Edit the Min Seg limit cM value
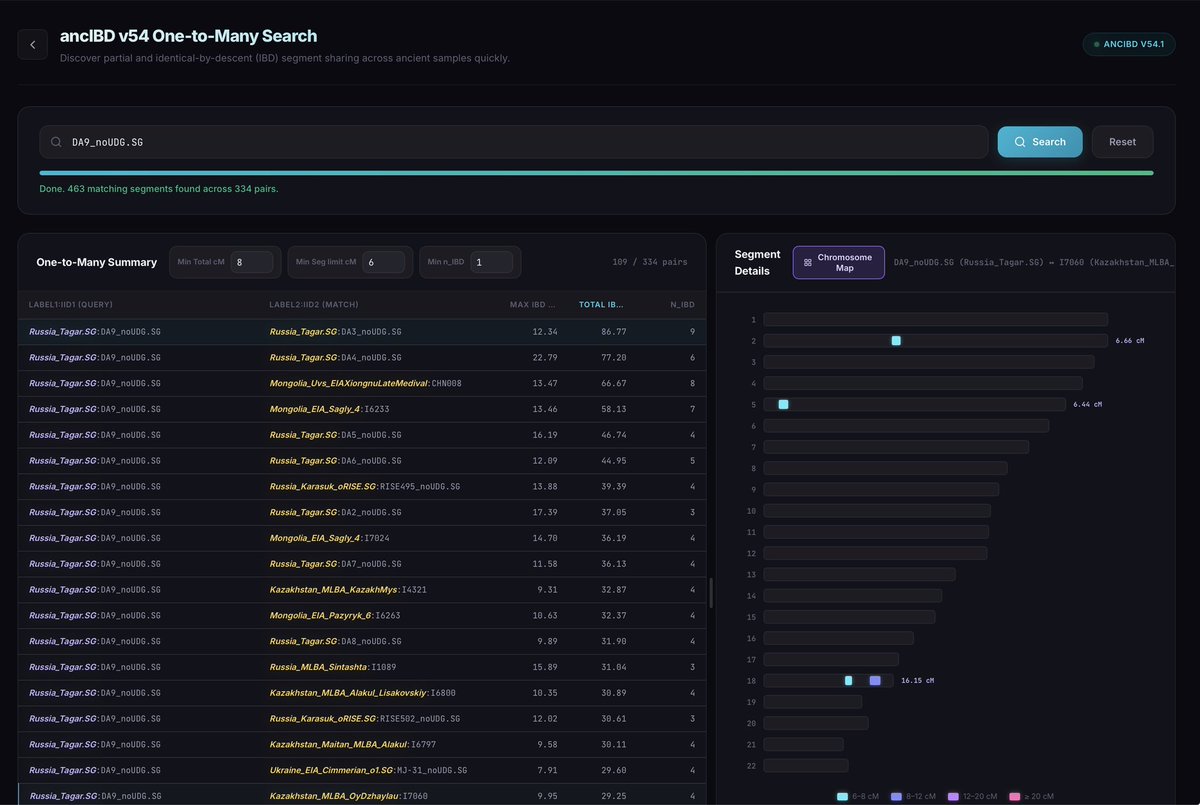This screenshot has height=805, width=1200. (x=383, y=262)
